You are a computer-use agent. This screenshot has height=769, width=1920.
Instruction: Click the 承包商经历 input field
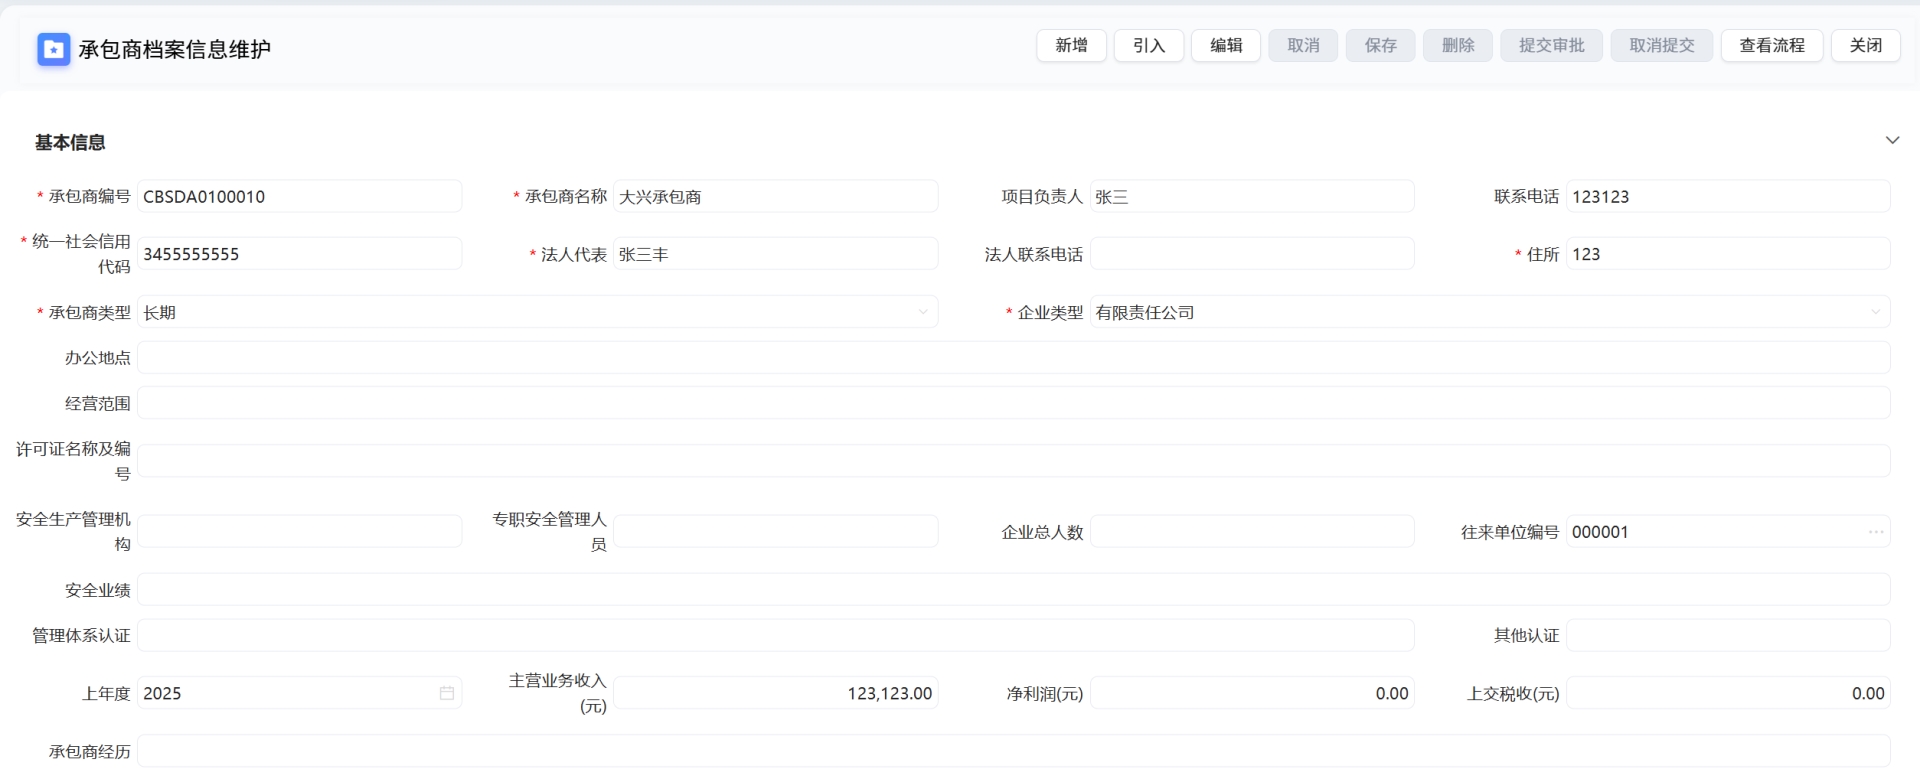[x=1014, y=751]
